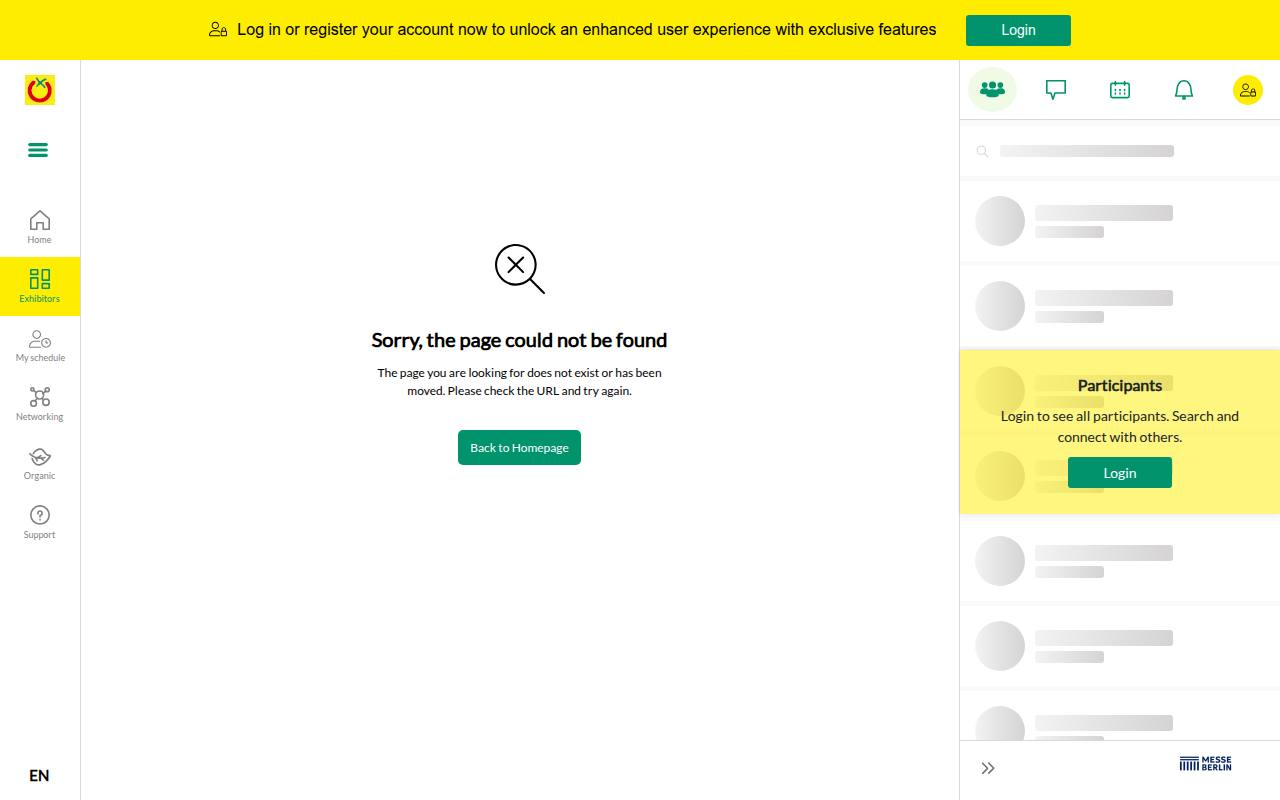Open the hamburger menu in sidebar

click(x=38, y=150)
